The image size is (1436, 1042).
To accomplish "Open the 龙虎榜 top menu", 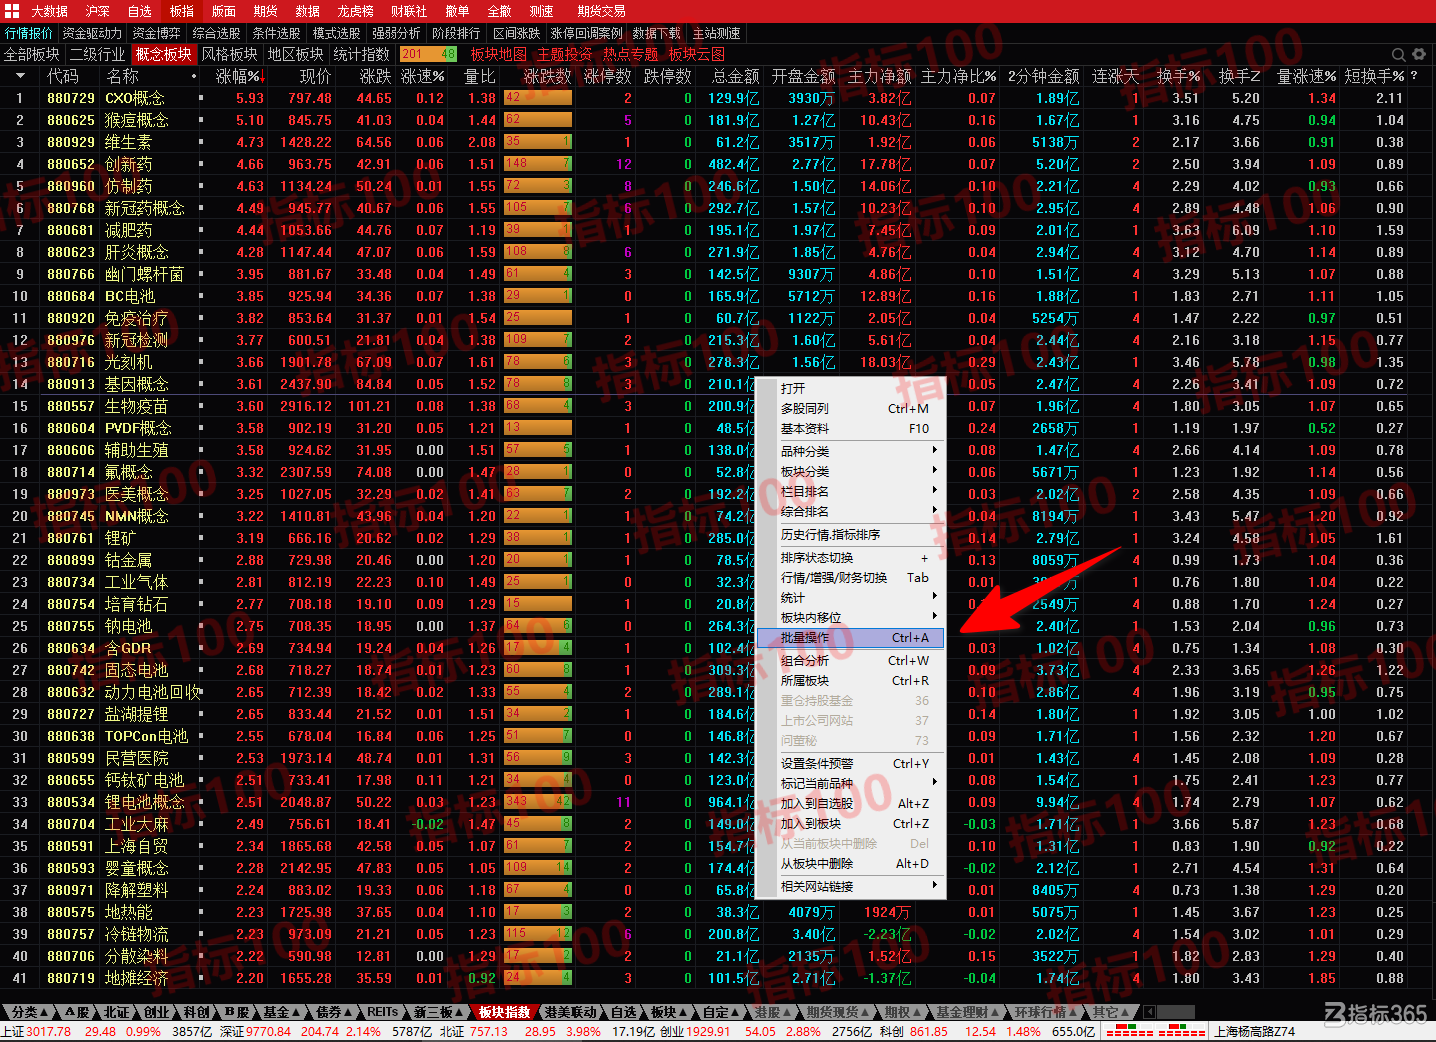I will 355,11.
